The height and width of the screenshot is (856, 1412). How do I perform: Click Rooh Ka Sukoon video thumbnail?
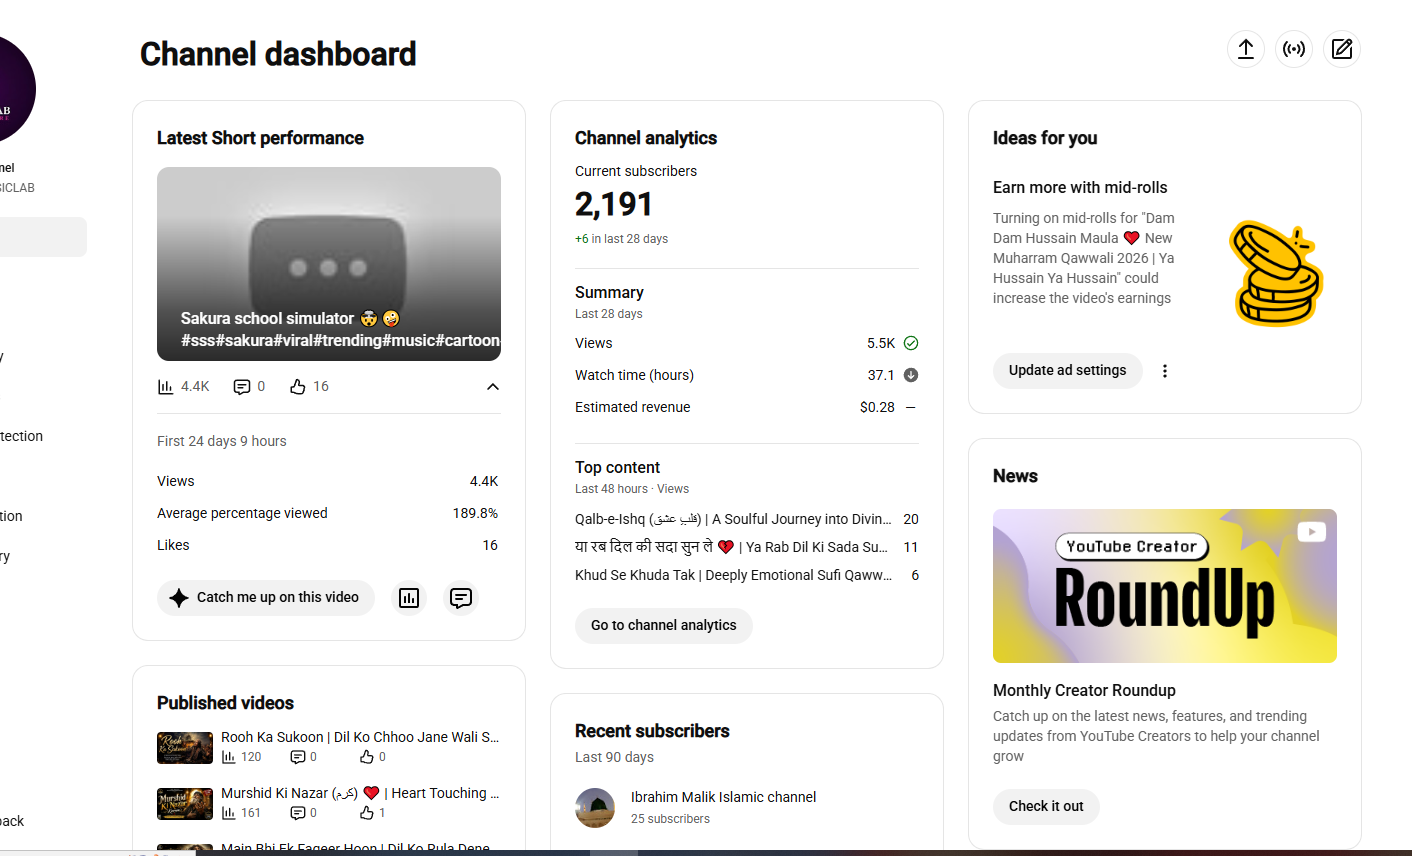[185, 748]
